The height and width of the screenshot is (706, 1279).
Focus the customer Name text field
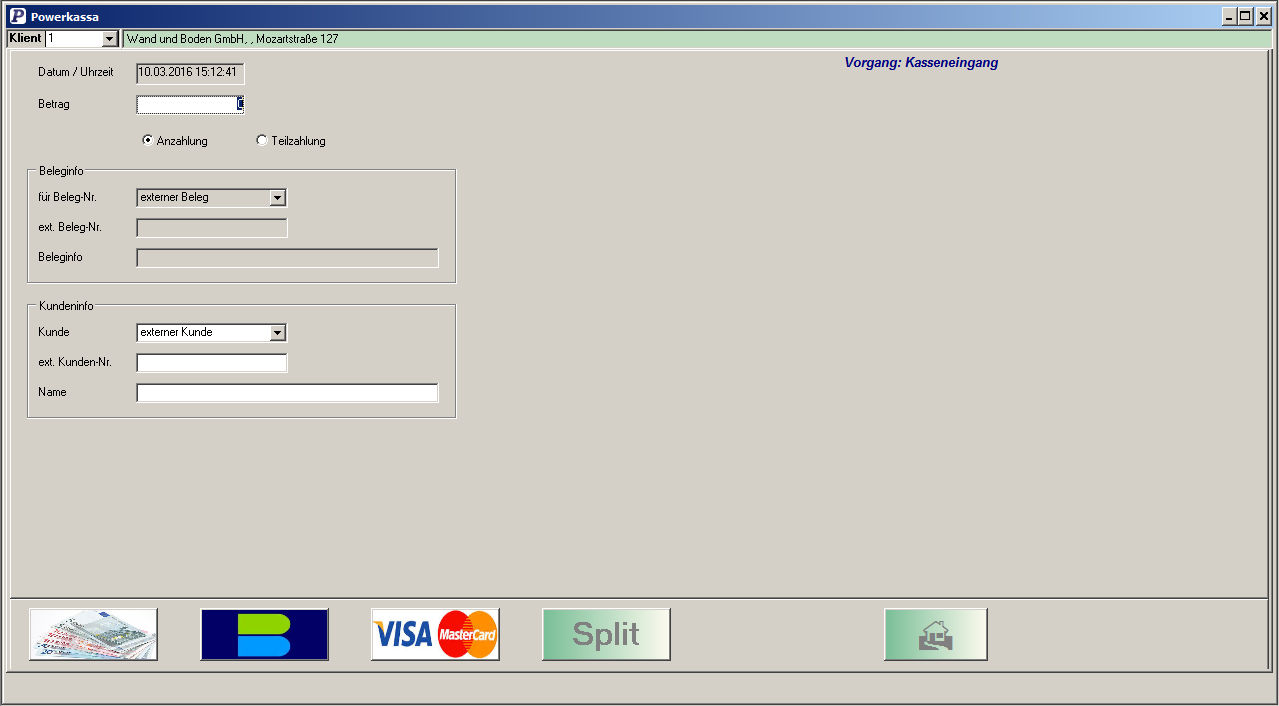287,393
